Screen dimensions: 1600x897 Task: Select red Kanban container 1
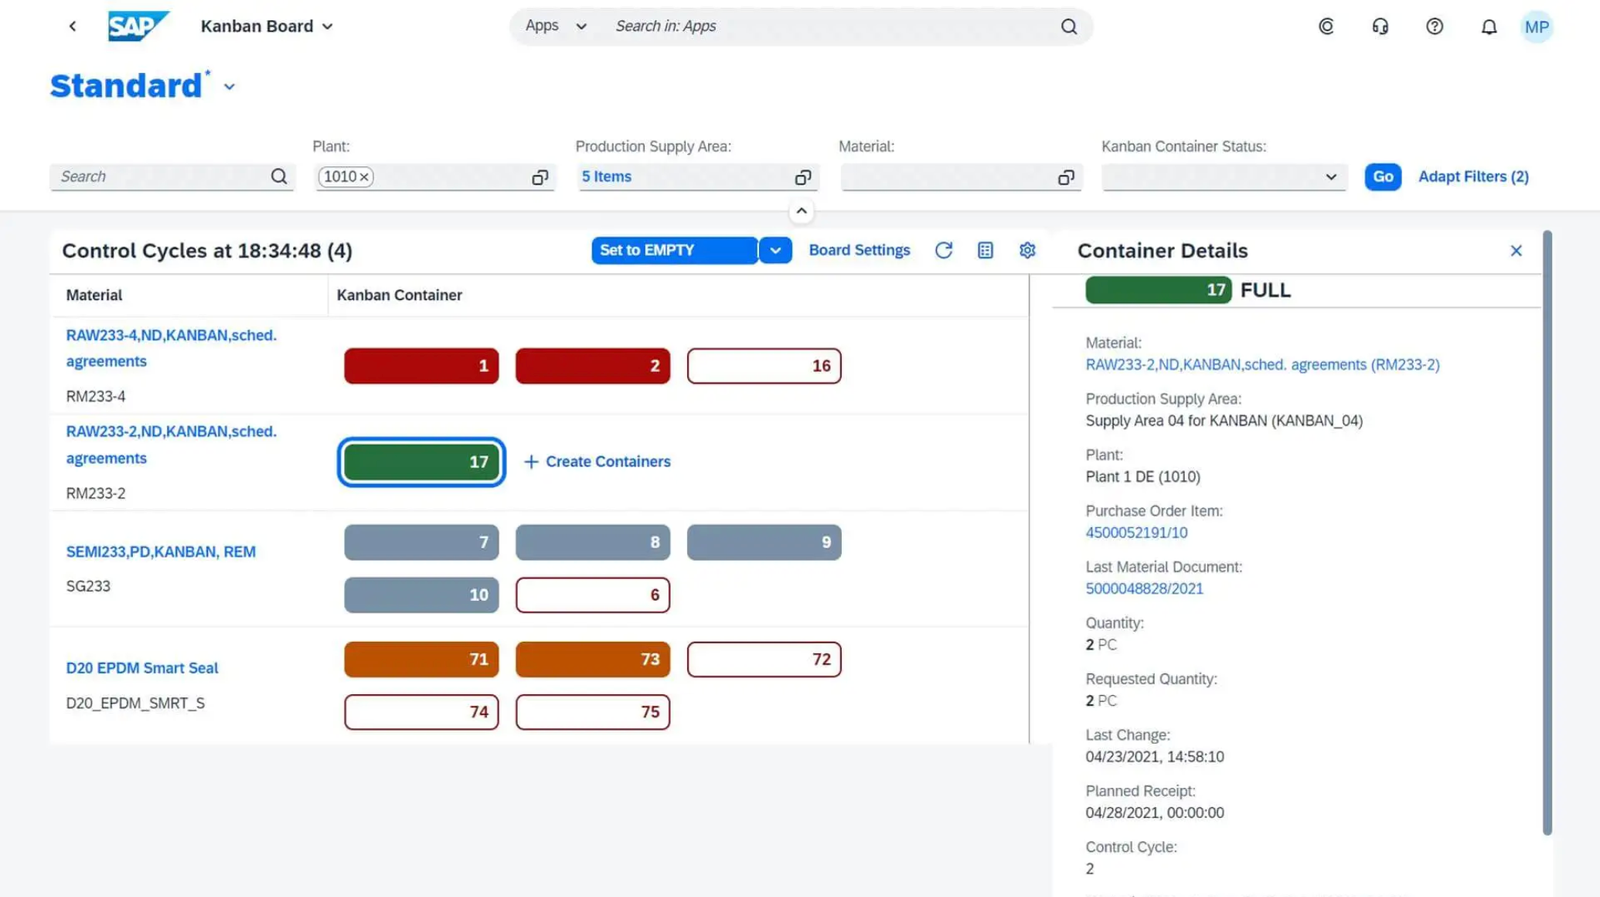pyautogui.click(x=421, y=366)
